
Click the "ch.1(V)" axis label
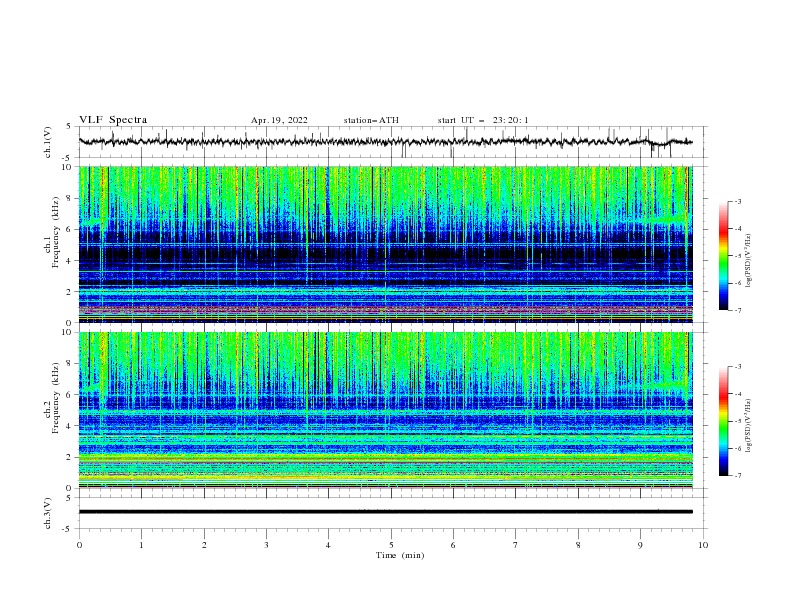click(48, 142)
